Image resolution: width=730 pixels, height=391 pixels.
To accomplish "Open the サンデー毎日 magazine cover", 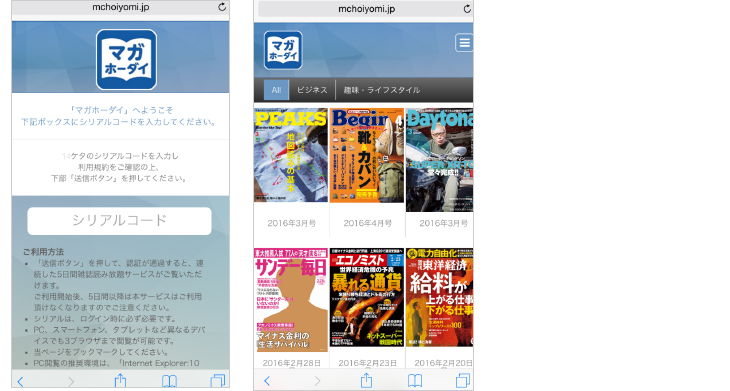I will tap(291, 300).
